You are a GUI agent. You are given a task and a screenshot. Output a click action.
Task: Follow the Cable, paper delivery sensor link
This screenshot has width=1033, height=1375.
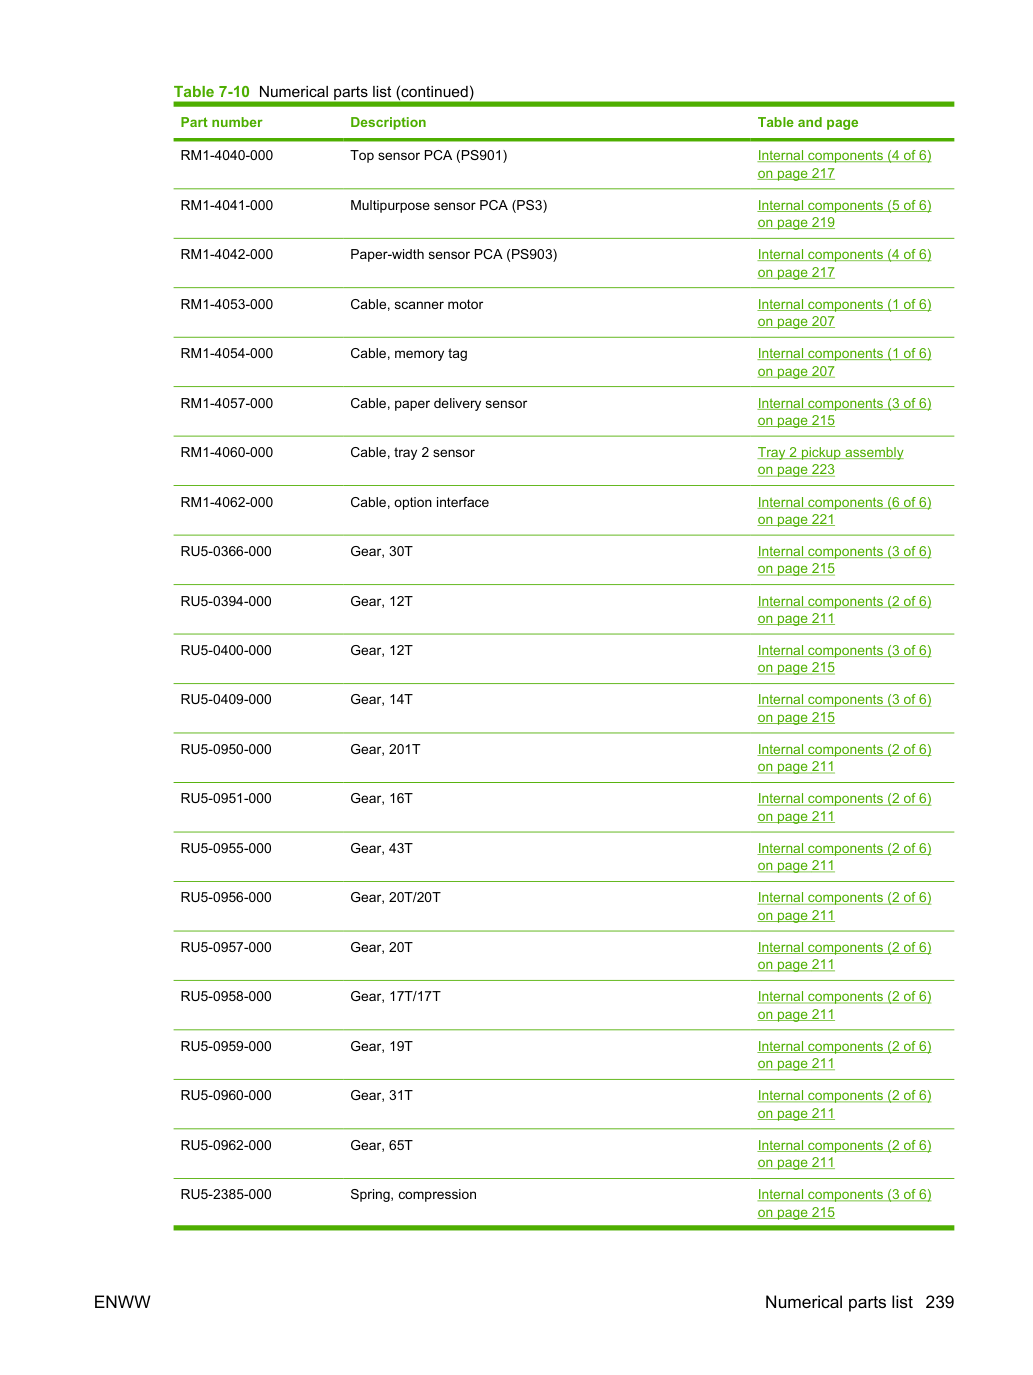pos(844,412)
